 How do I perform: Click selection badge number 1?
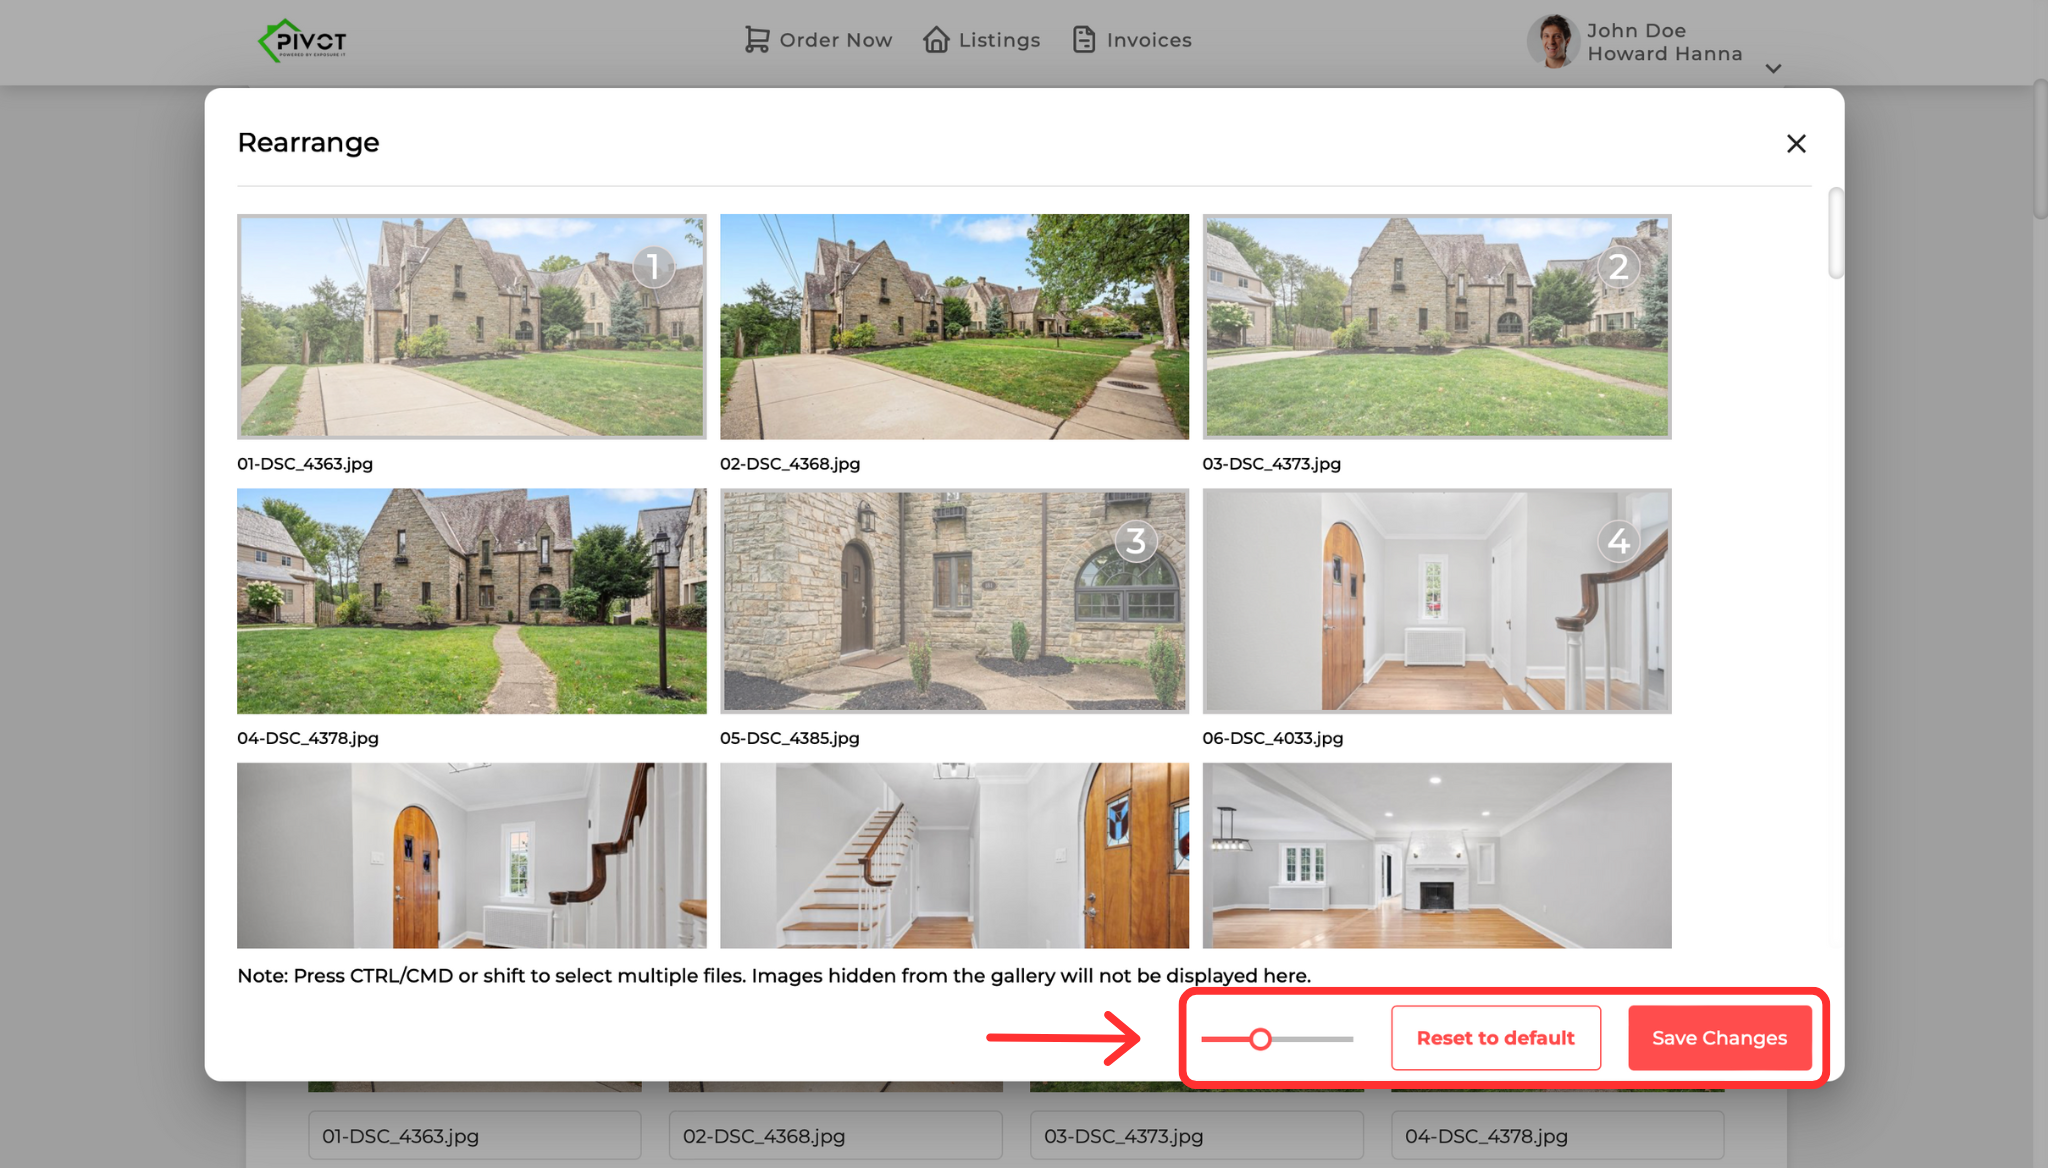tap(654, 267)
